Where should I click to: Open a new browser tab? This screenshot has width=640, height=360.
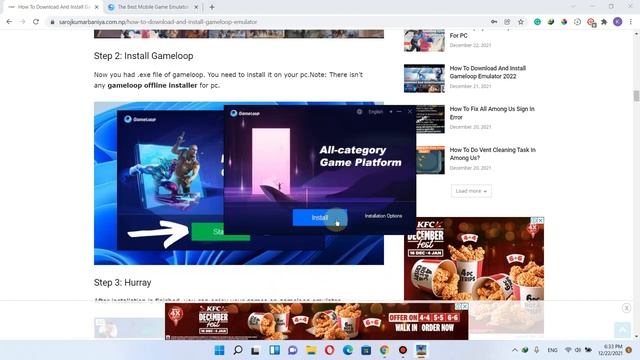(x=212, y=7)
